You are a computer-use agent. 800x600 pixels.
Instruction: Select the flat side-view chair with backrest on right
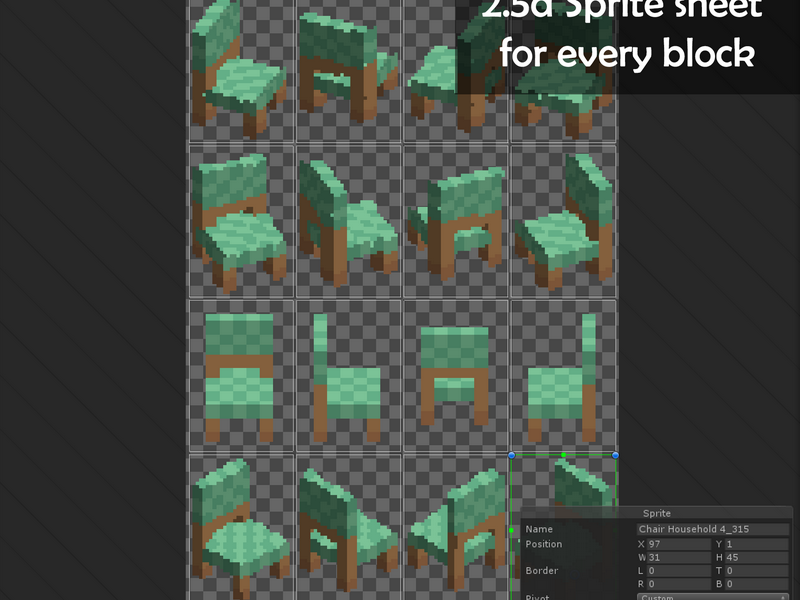click(x=563, y=376)
